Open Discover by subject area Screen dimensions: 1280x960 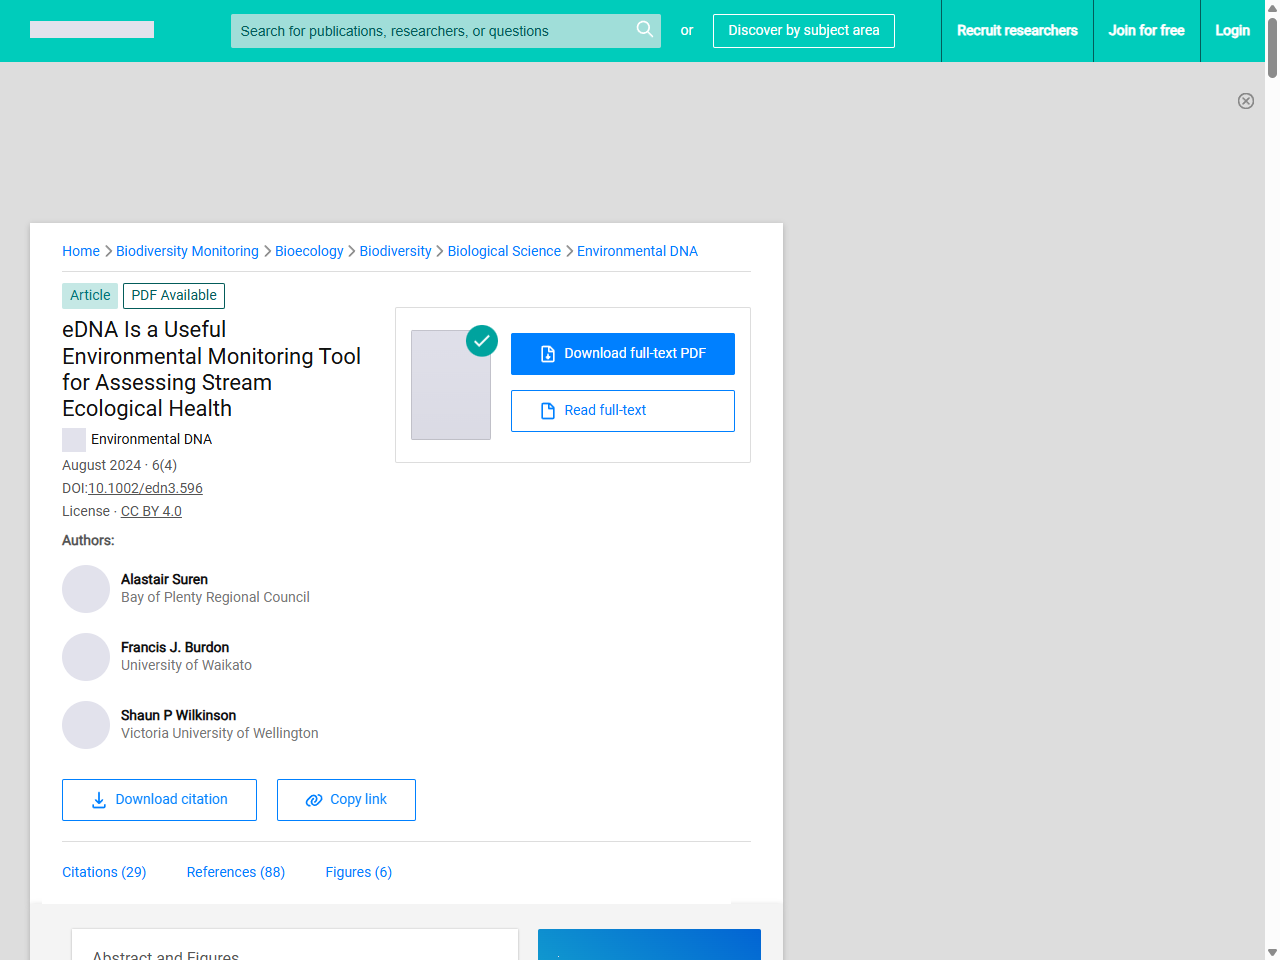(x=804, y=31)
